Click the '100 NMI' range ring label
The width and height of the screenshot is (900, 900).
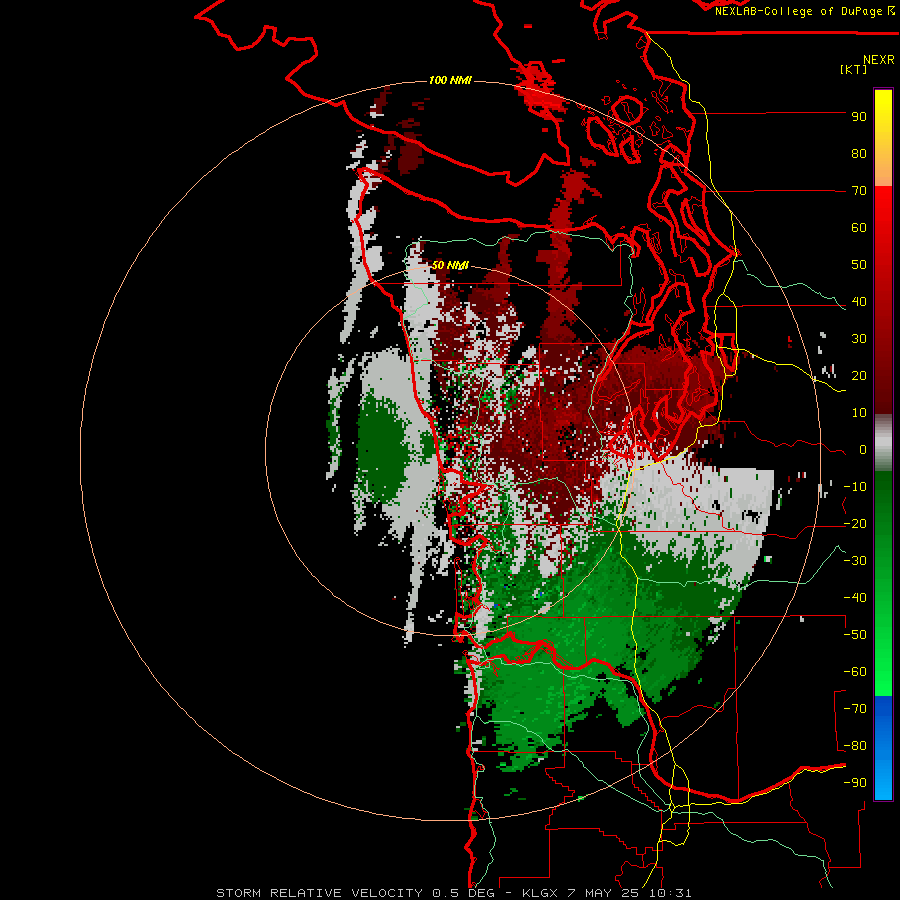tap(450, 80)
